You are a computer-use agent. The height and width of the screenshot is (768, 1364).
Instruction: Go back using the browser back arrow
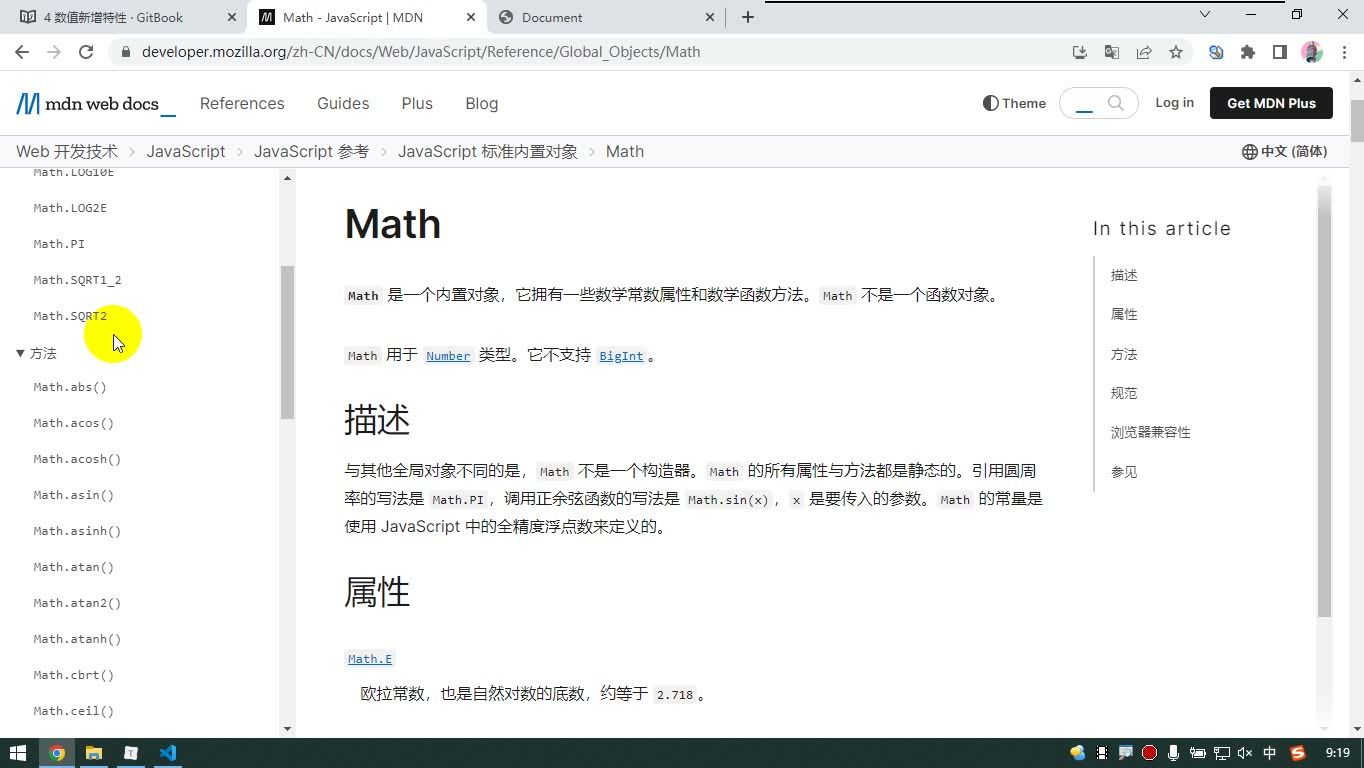[23, 52]
